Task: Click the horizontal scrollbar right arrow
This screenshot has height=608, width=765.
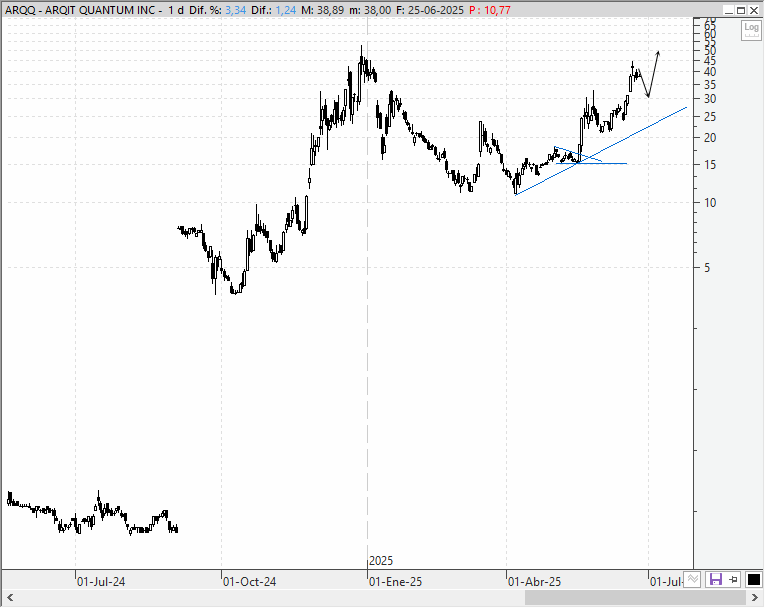Action: [x=754, y=598]
